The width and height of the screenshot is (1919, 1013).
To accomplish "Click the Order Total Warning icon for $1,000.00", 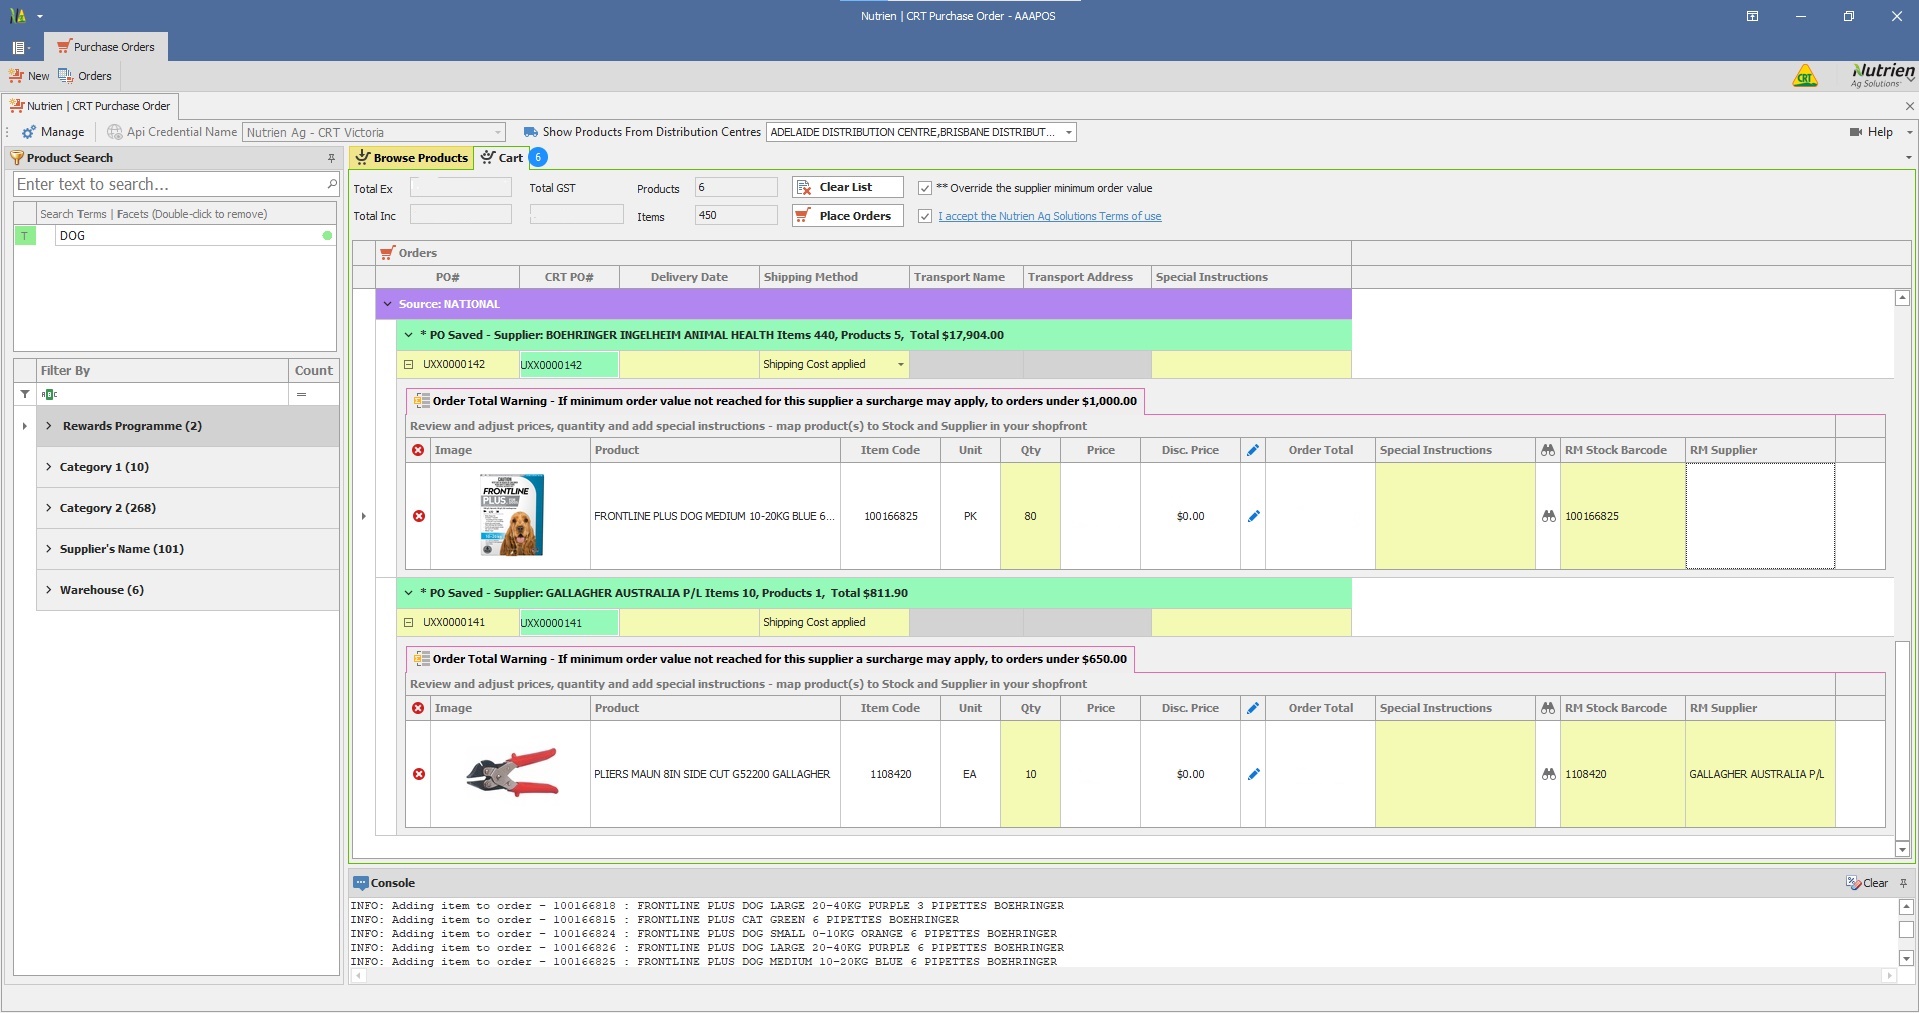I will pyautogui.click(x=421, y=401).
